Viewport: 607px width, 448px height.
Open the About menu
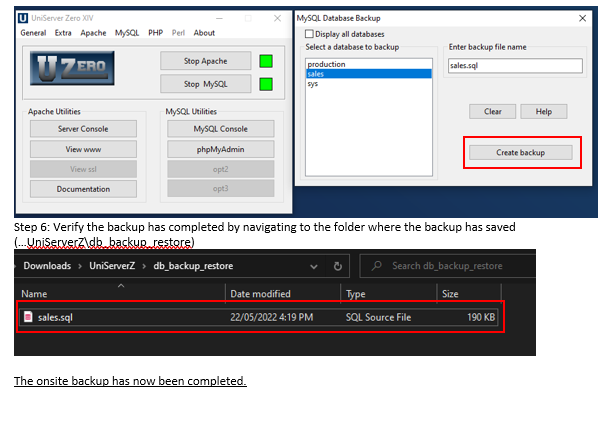pos(204,33)
